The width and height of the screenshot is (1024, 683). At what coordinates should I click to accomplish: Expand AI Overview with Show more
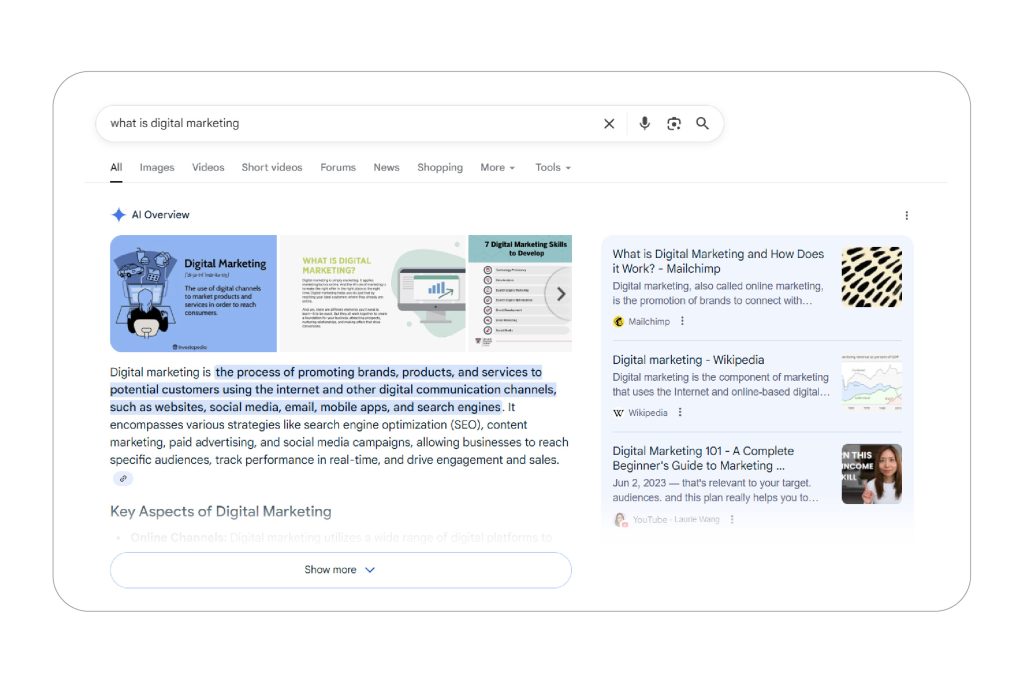pos(341,570)
